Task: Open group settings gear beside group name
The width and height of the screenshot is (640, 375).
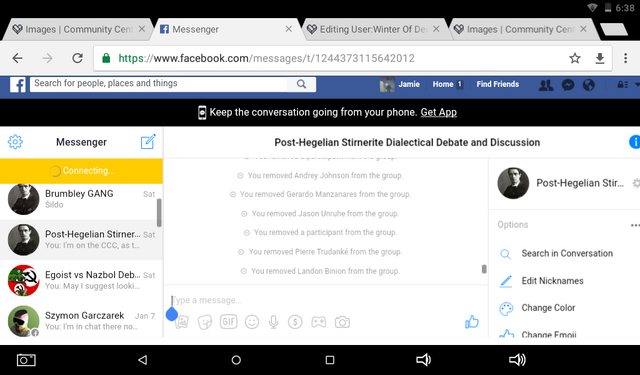Action: (636, 183)
